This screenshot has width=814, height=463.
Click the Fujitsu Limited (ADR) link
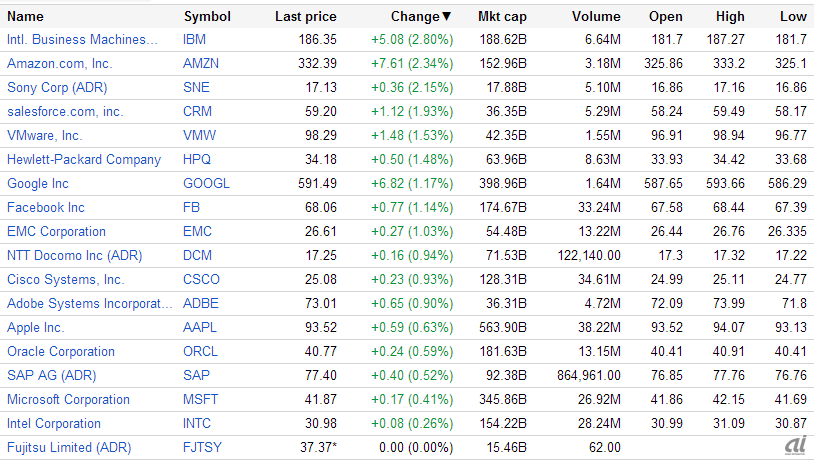[x=69, y=448]
